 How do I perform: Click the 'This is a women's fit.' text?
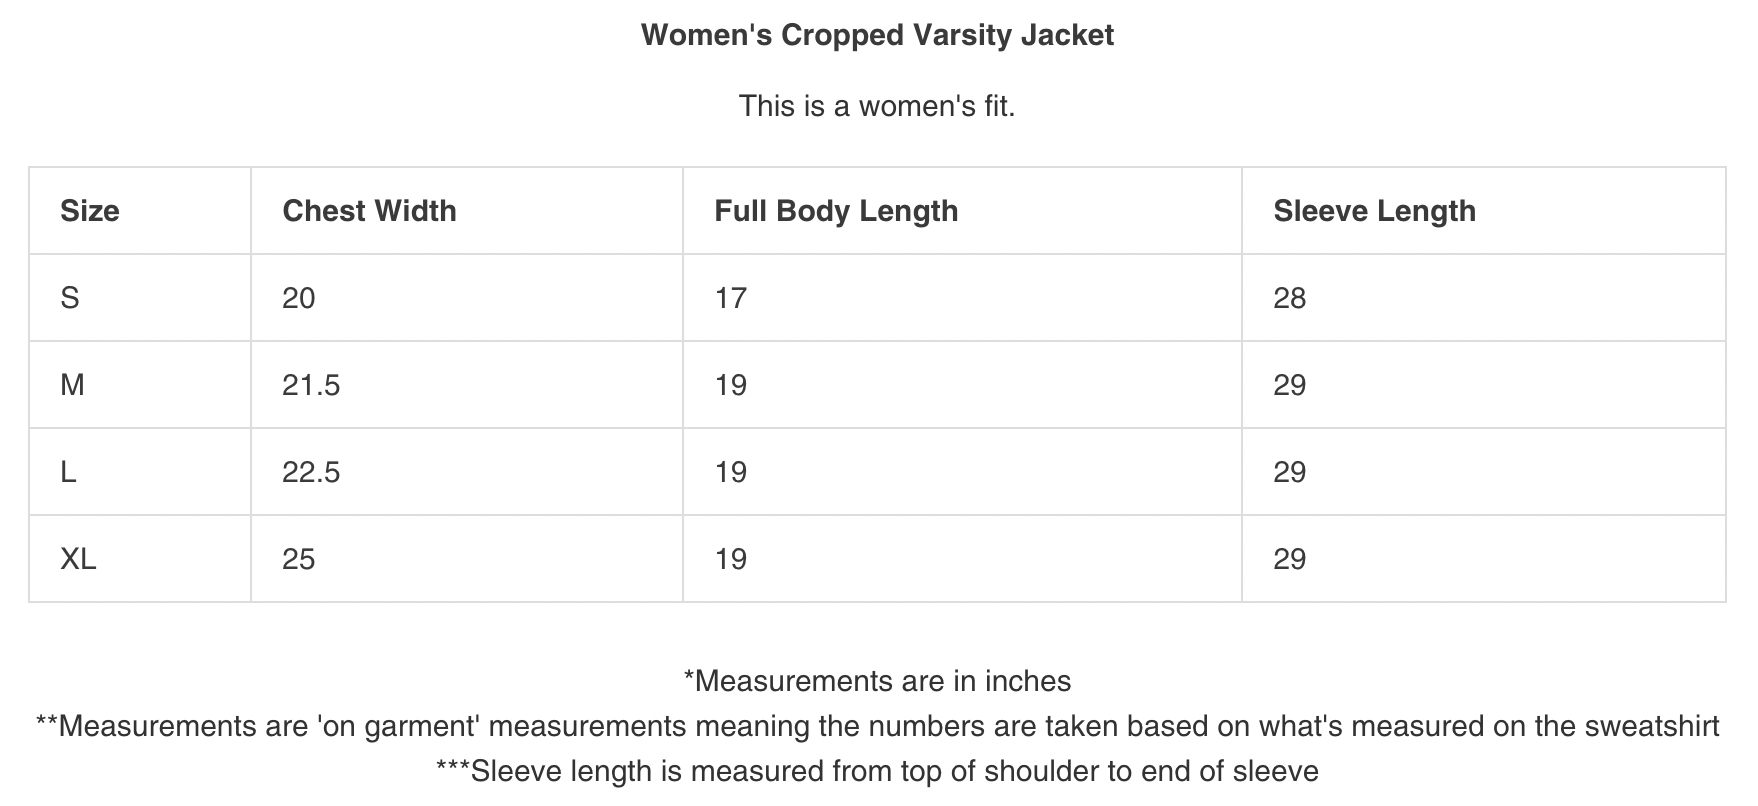[877, 106]
